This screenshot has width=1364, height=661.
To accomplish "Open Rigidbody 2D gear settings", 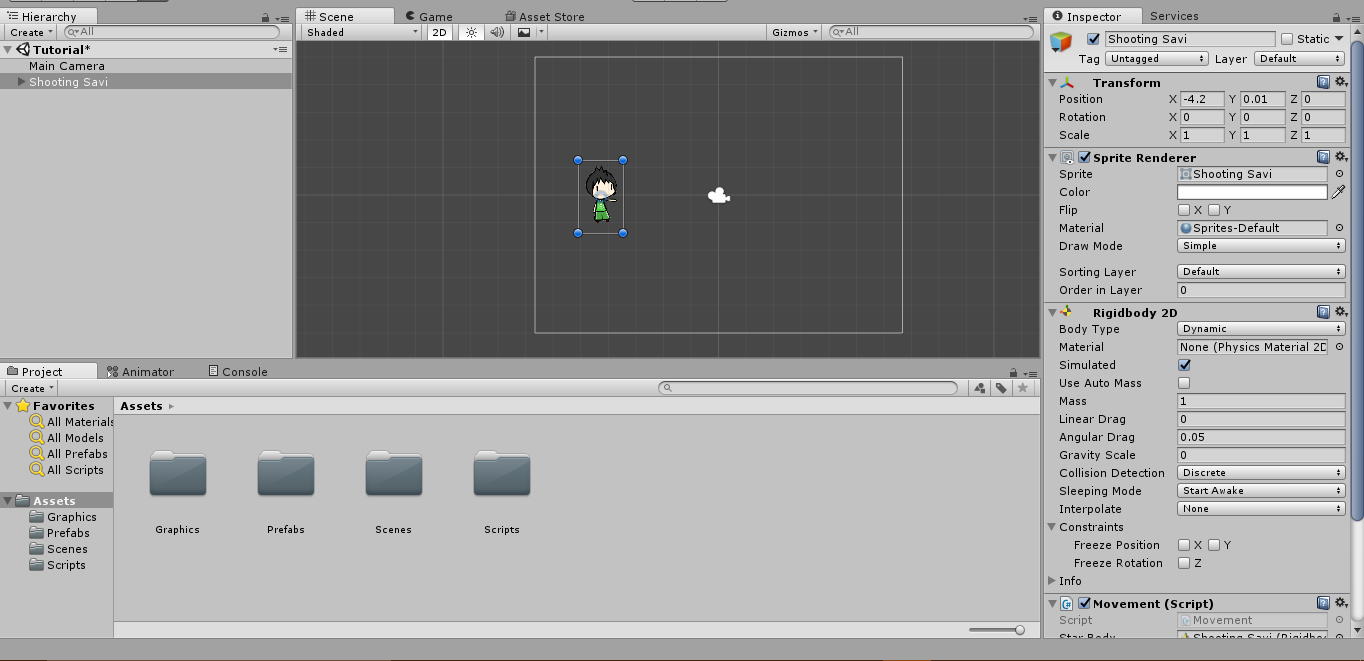I will coord(1340,312).
